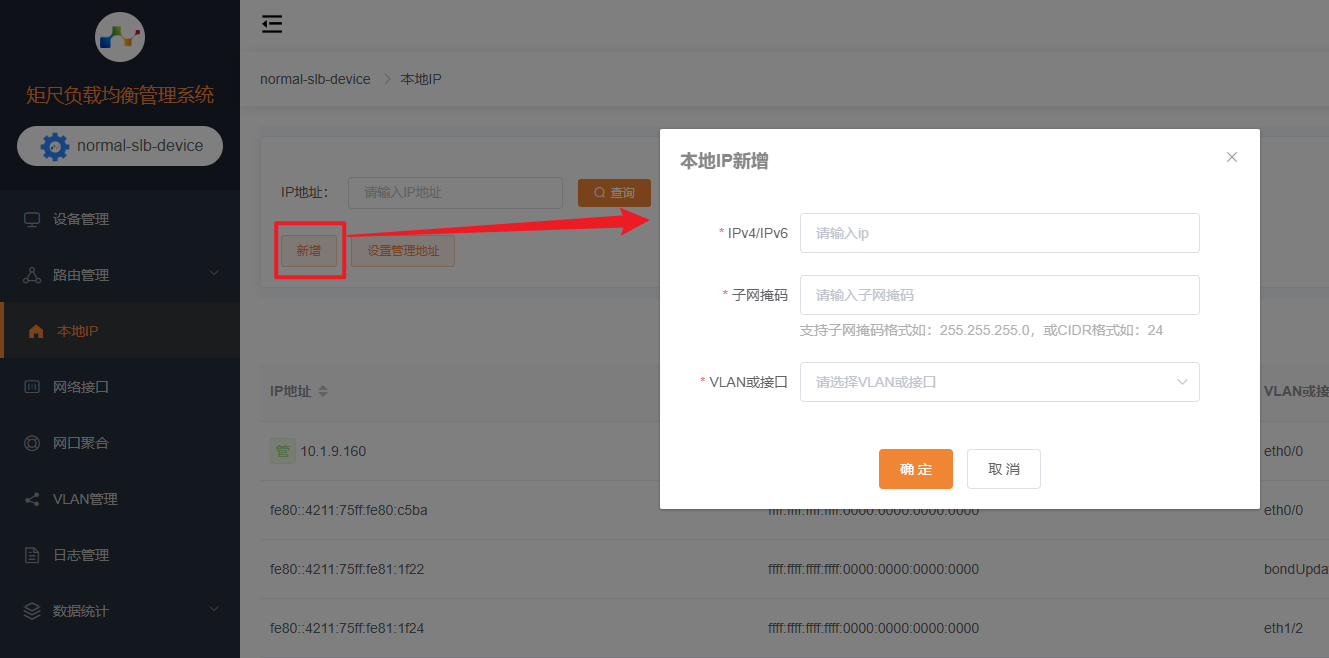Click the system logo at top left

click(119, 37)
